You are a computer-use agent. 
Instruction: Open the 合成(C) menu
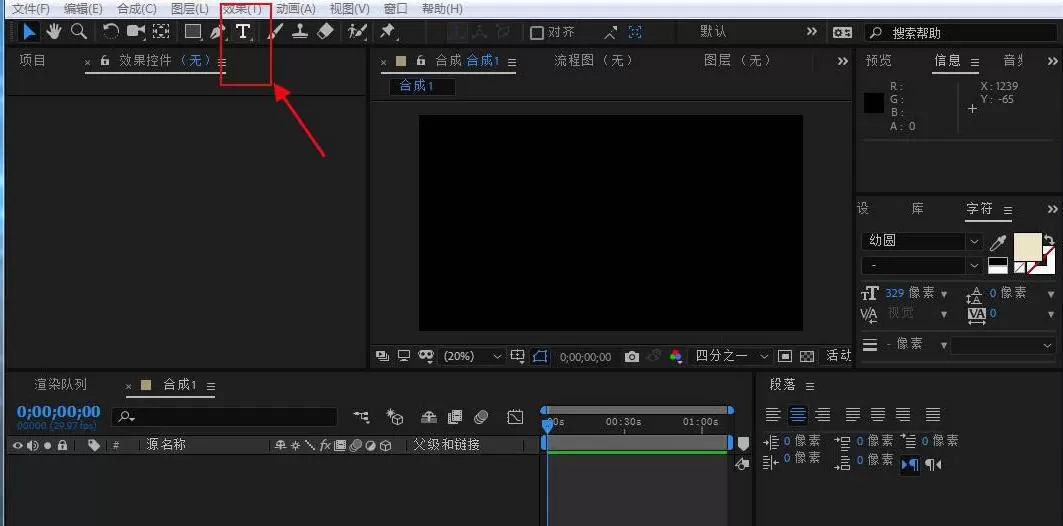[x=136, y=9]
